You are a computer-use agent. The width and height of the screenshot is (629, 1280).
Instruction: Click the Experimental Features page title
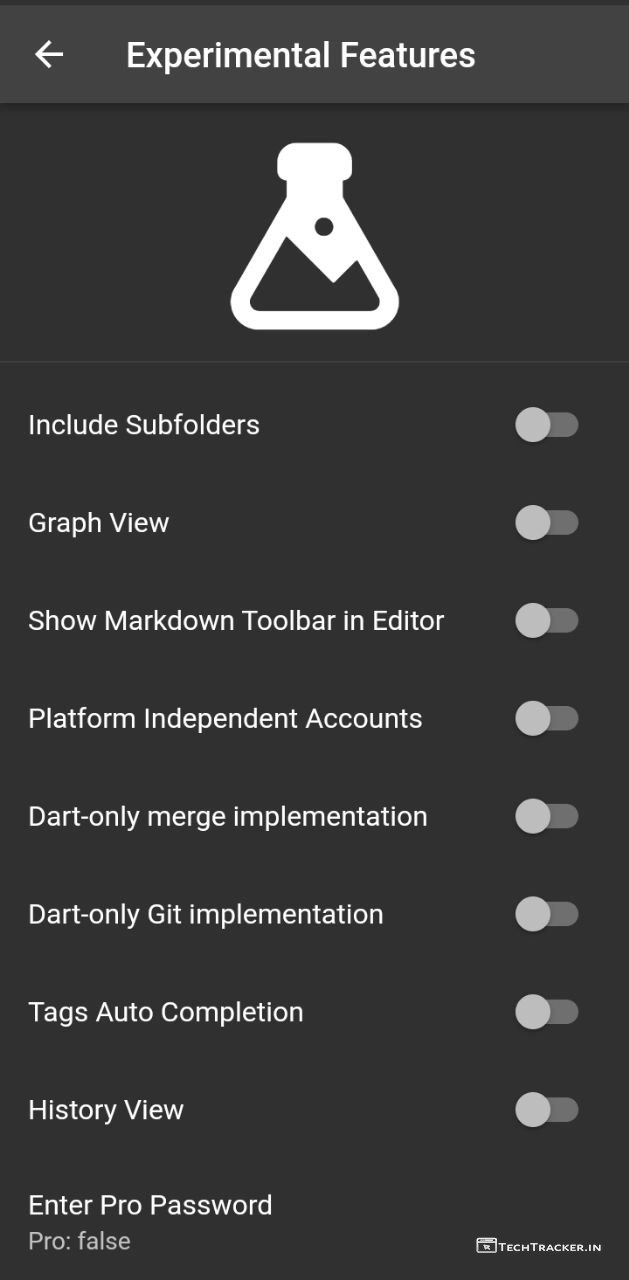point(300,55)
